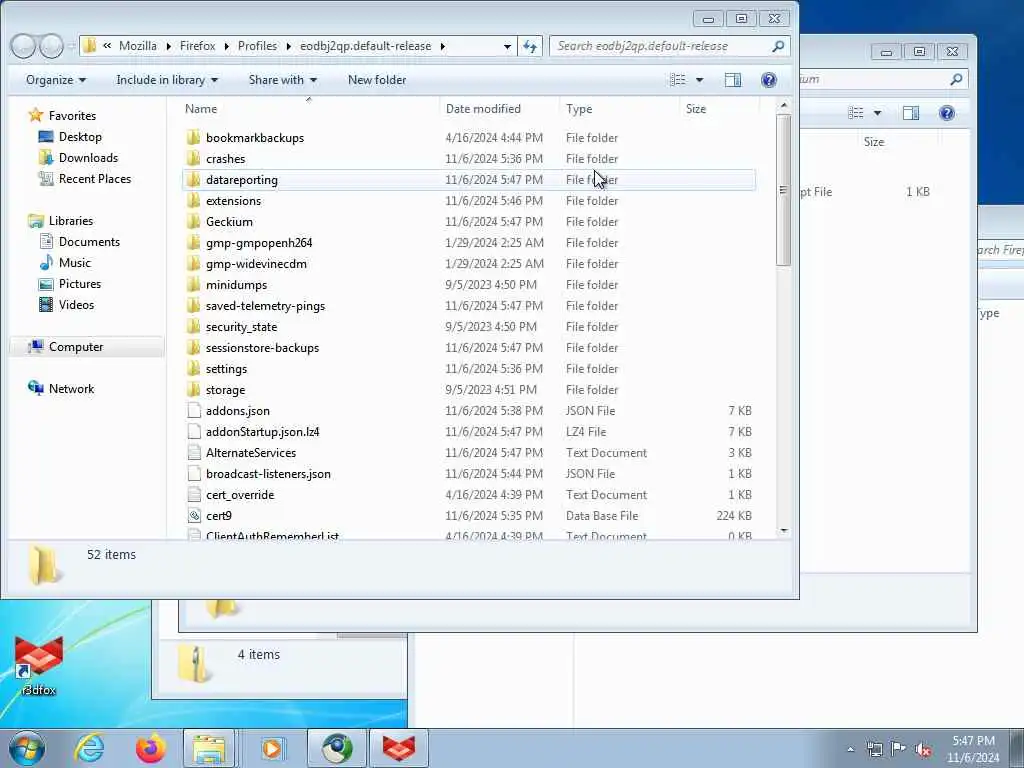Click the volume muted tray icon
Viewport: 1024px width, 768px height.
coord(923,749)
